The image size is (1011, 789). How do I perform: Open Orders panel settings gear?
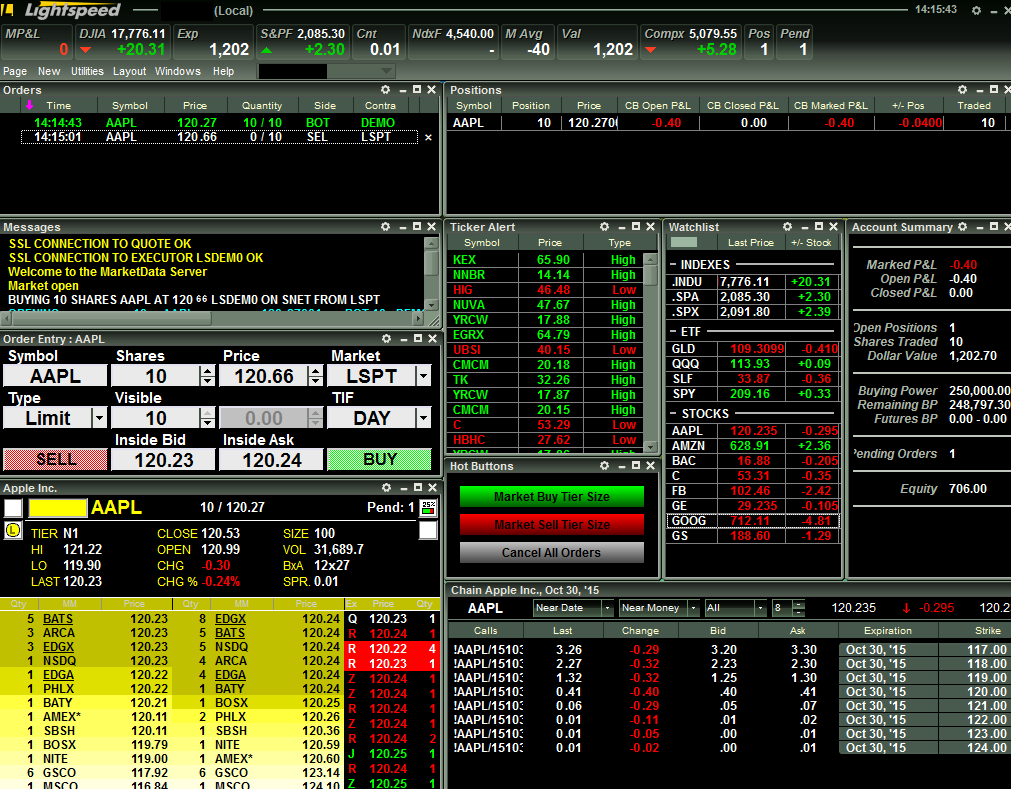point(386,90)
